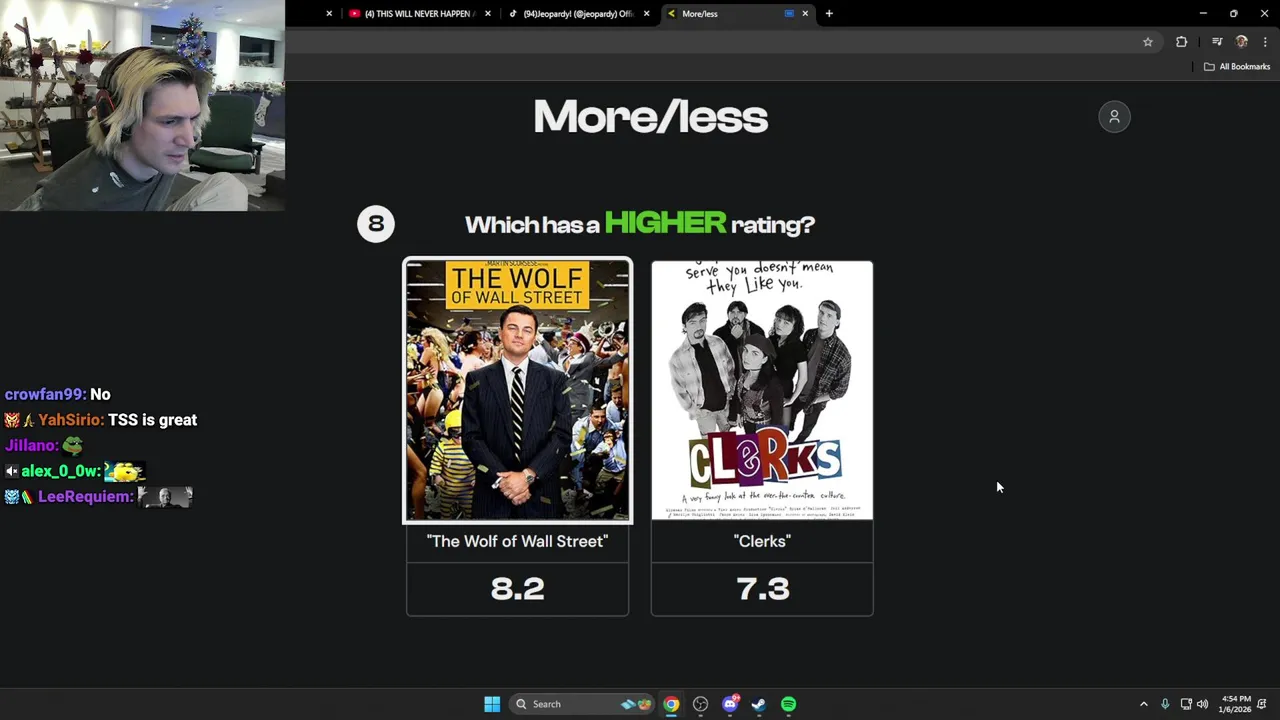The width and height of the screenshot is (1280, 720).
Task: Click the microphone tray icon
Action: click(1165, 704)
